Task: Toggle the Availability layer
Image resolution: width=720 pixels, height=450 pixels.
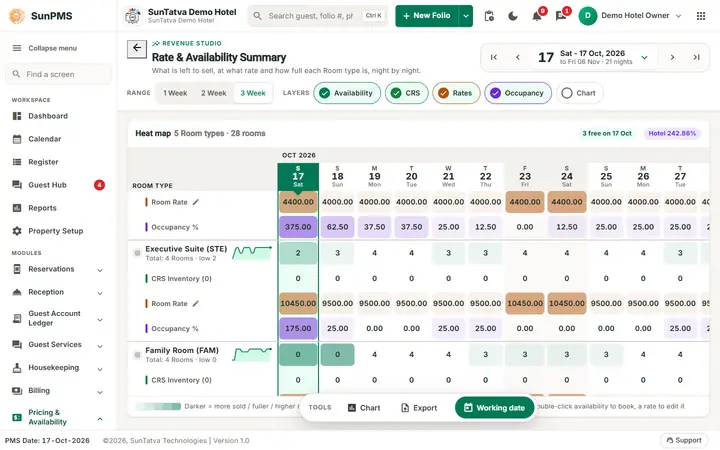Action: coord(347,93)
